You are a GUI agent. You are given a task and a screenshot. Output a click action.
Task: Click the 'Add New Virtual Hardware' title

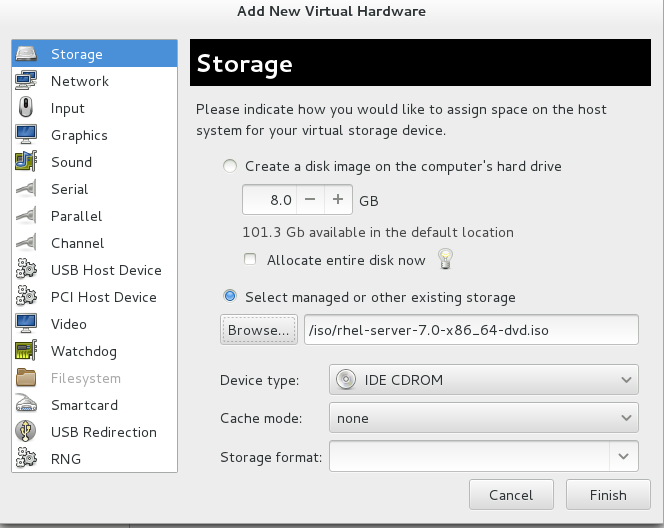click(x=332, y=11)
